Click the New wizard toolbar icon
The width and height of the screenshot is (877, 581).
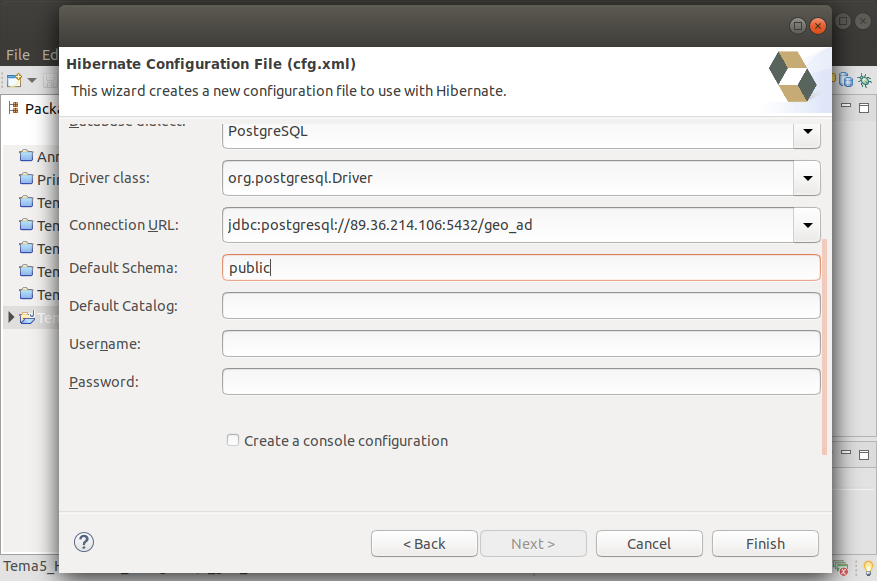tap(15, 81)
